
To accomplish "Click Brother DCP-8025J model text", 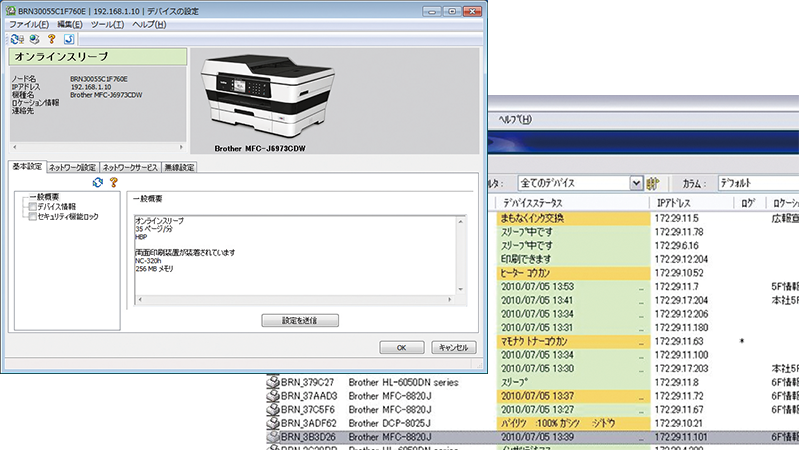I will pos(389,423).
